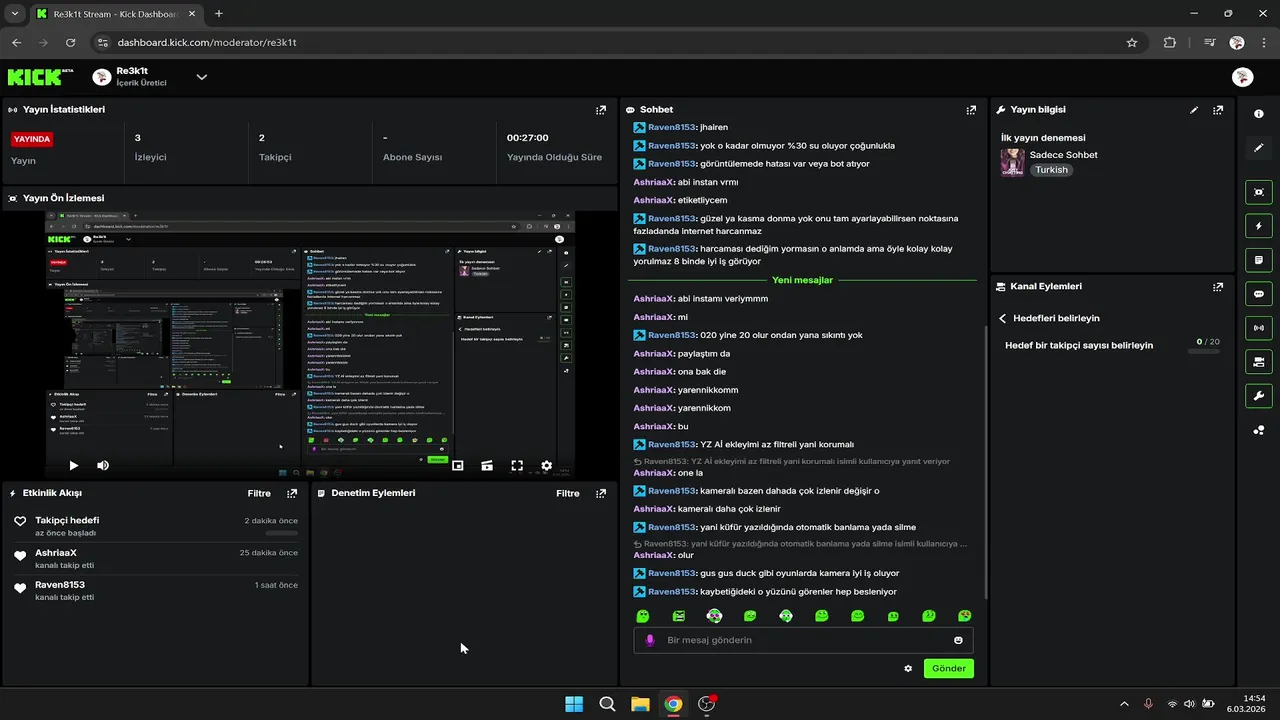Viewport: 1280px width, 720px height.
Task: Mute the stream preview volume
Action: pyautogui.click(x=103, y=465)
